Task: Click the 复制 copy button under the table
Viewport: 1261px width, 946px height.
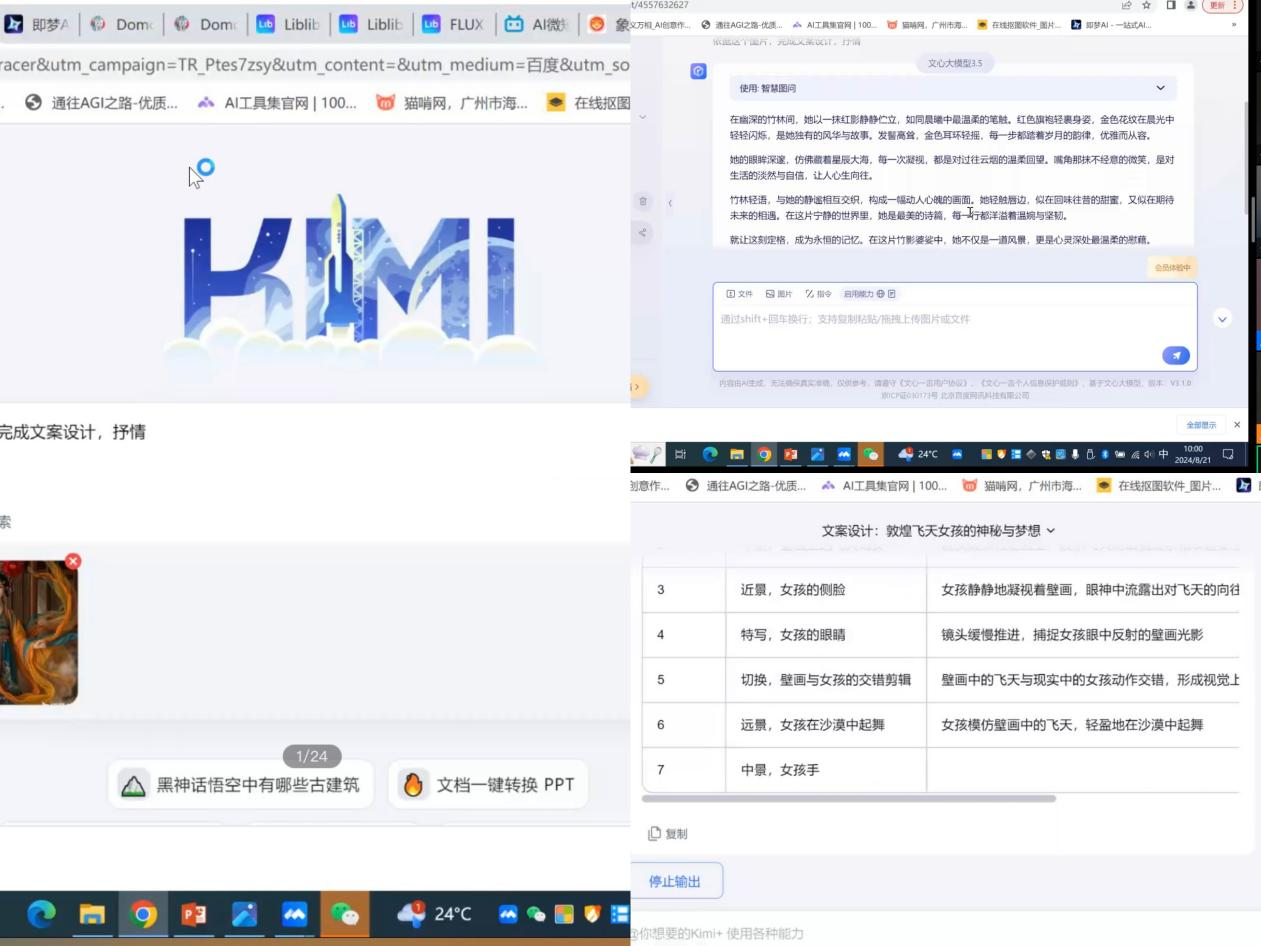Action: tap(668, 834)
